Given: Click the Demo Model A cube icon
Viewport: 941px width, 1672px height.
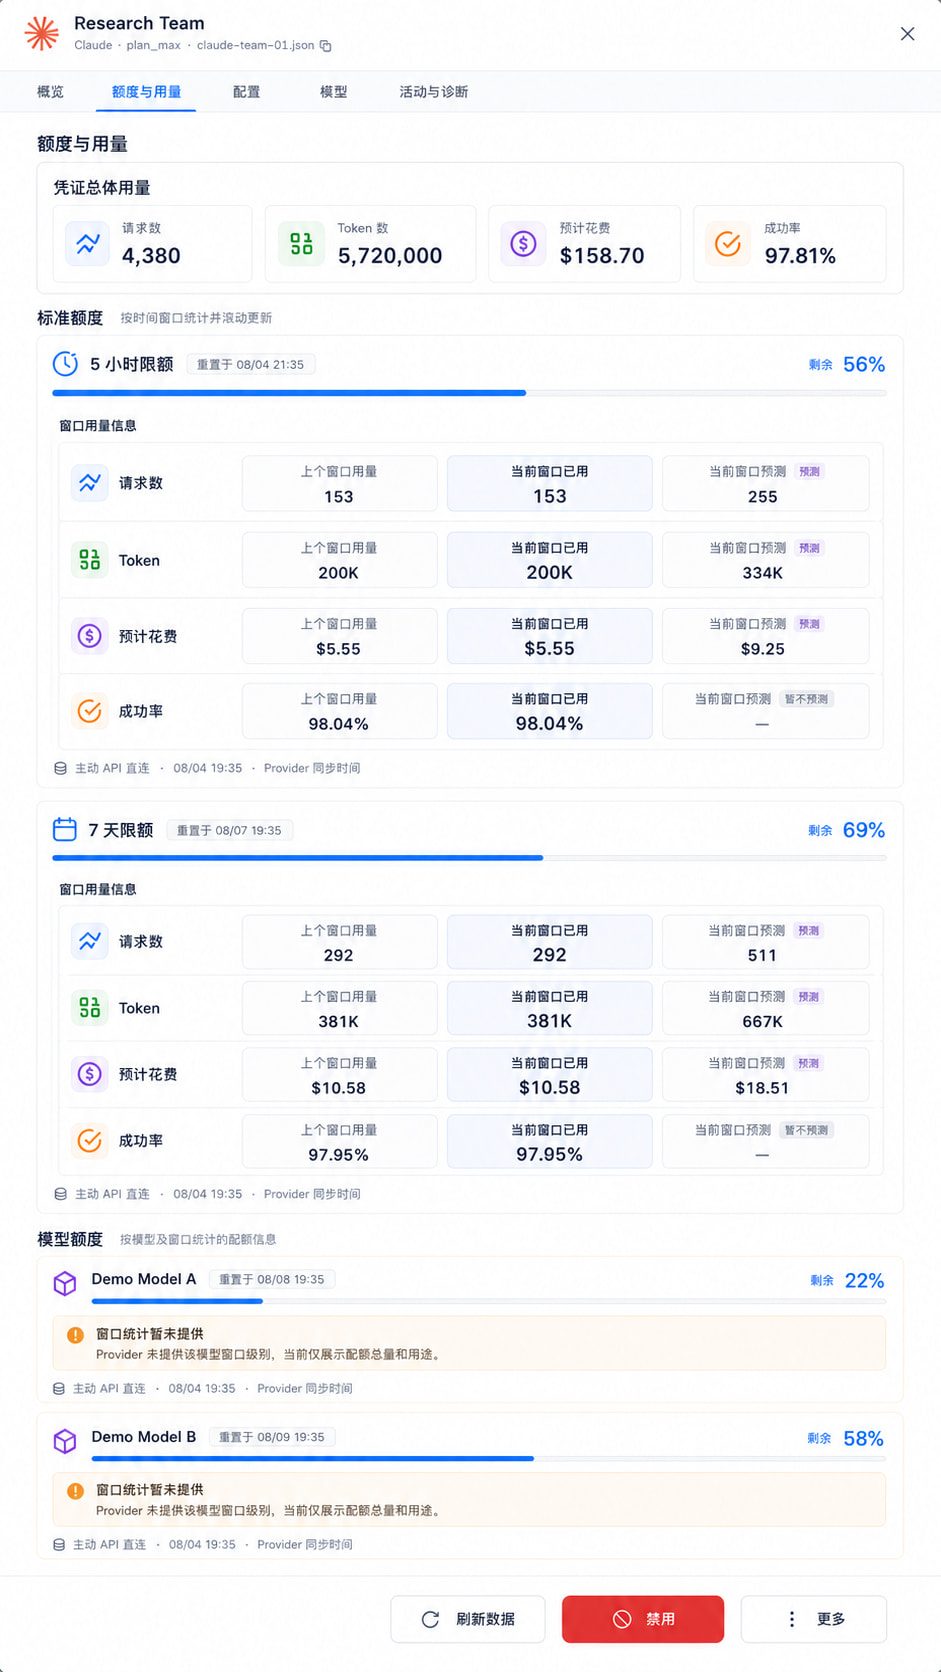Looking at the screenshot, I should pyautogui.click(x=65, y=1283).
